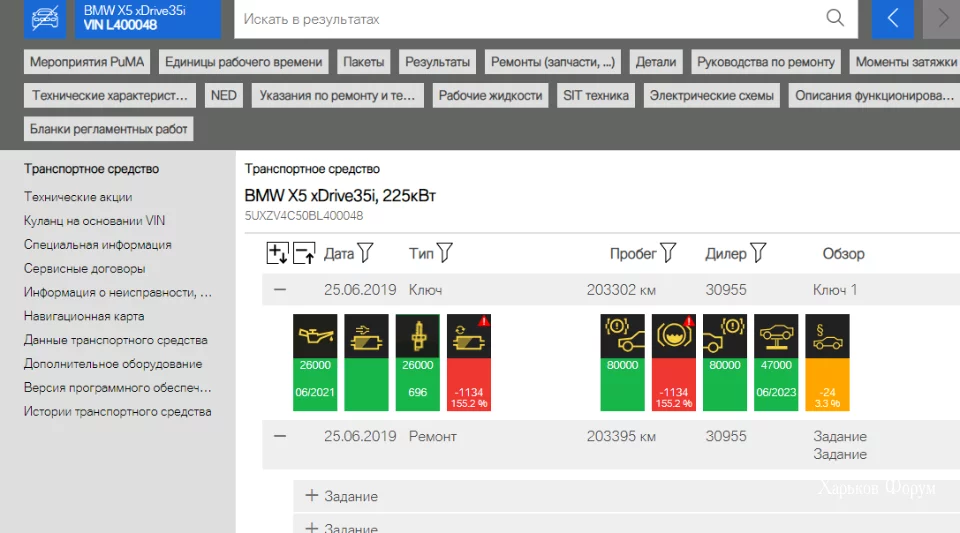Select Данные транспортного средства in sidebar
This screenshot has height=533, width=960.
[x=116, y=340]
